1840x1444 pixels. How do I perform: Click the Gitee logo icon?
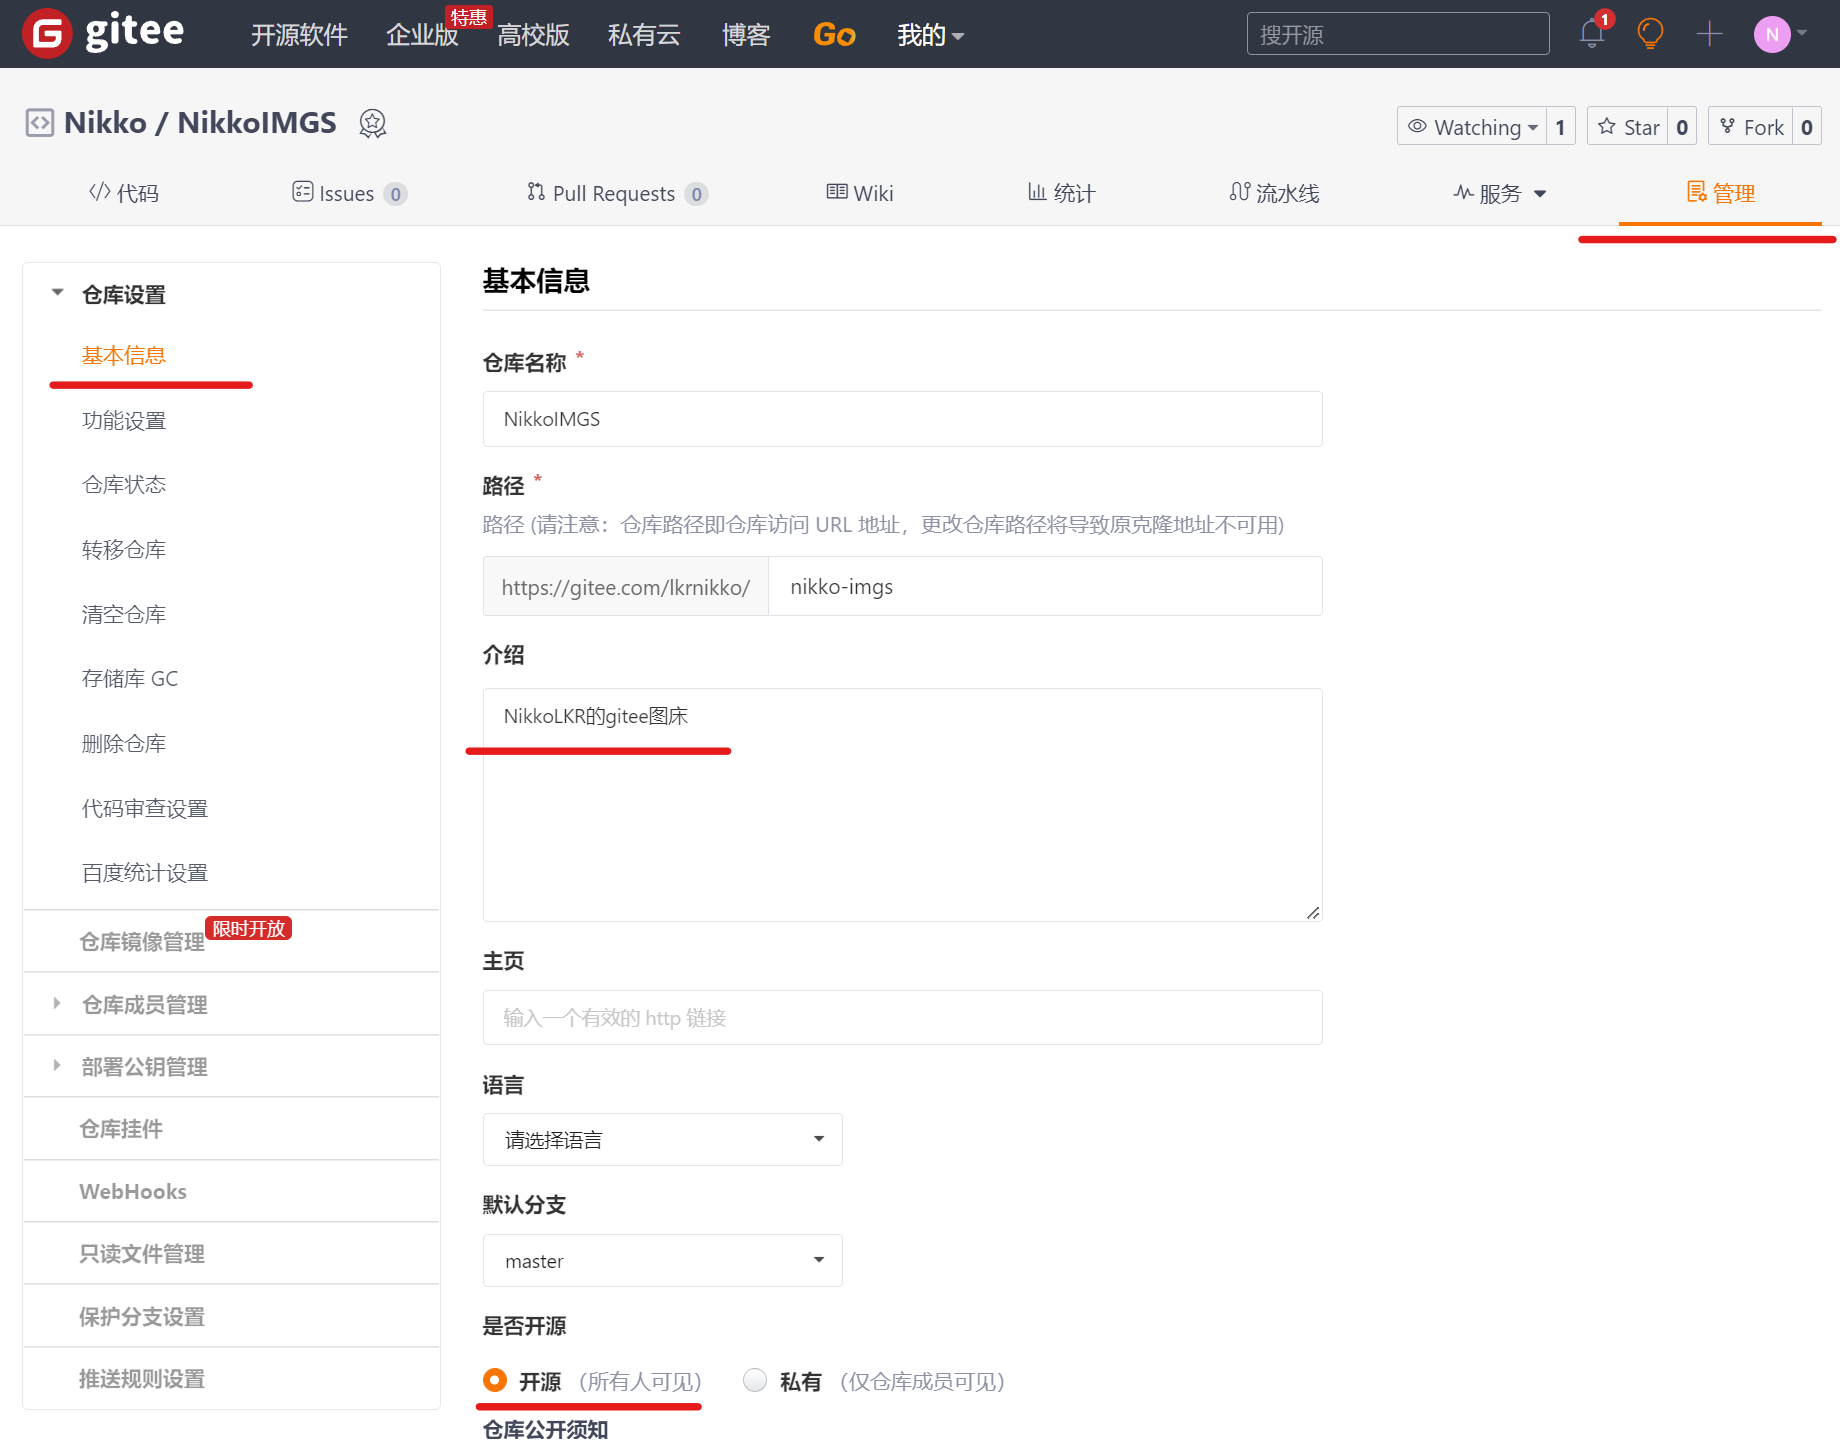pyautogui.click(x=45, y=33)
